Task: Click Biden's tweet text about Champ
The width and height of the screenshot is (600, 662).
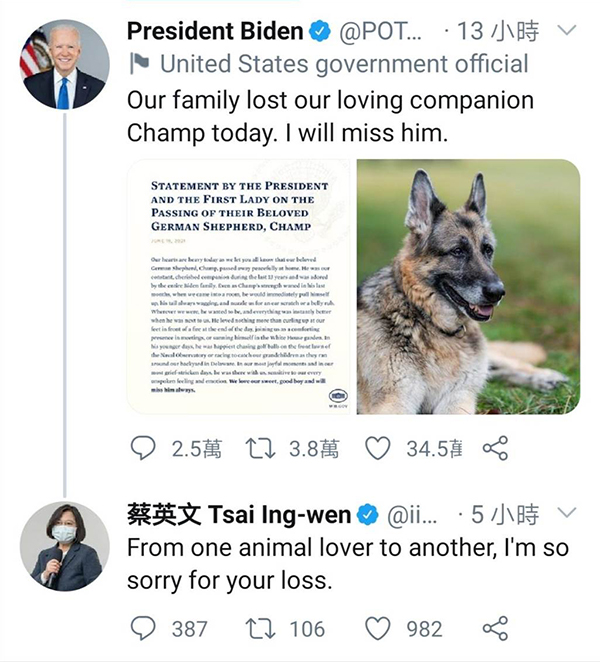Action: [330, 117]
